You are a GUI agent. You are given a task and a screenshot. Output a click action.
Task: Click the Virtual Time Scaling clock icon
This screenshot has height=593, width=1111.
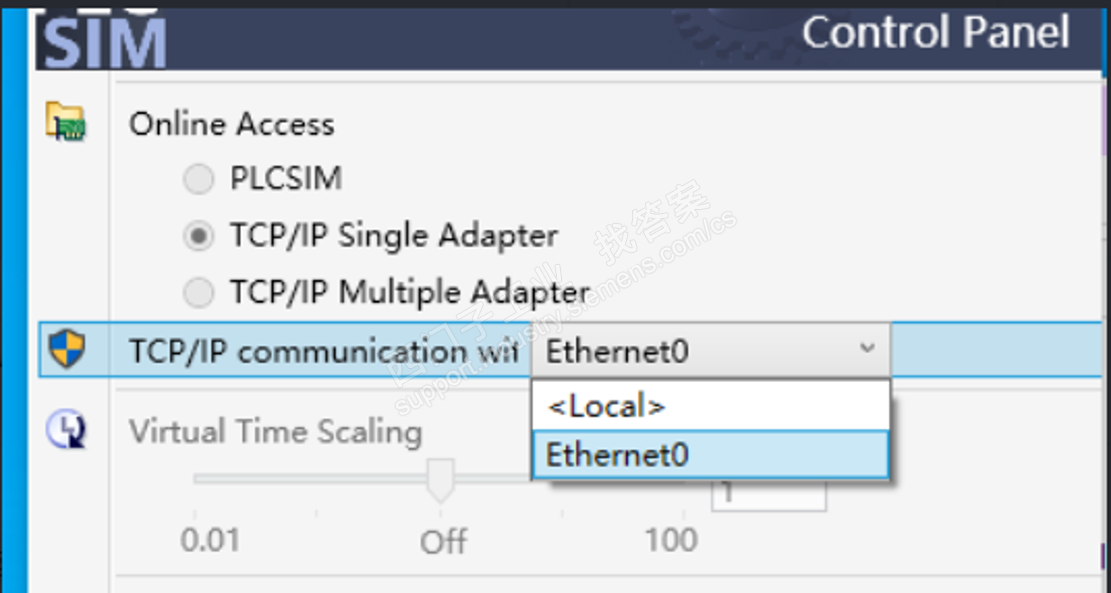pyautogui.click(x=67, y=430)
